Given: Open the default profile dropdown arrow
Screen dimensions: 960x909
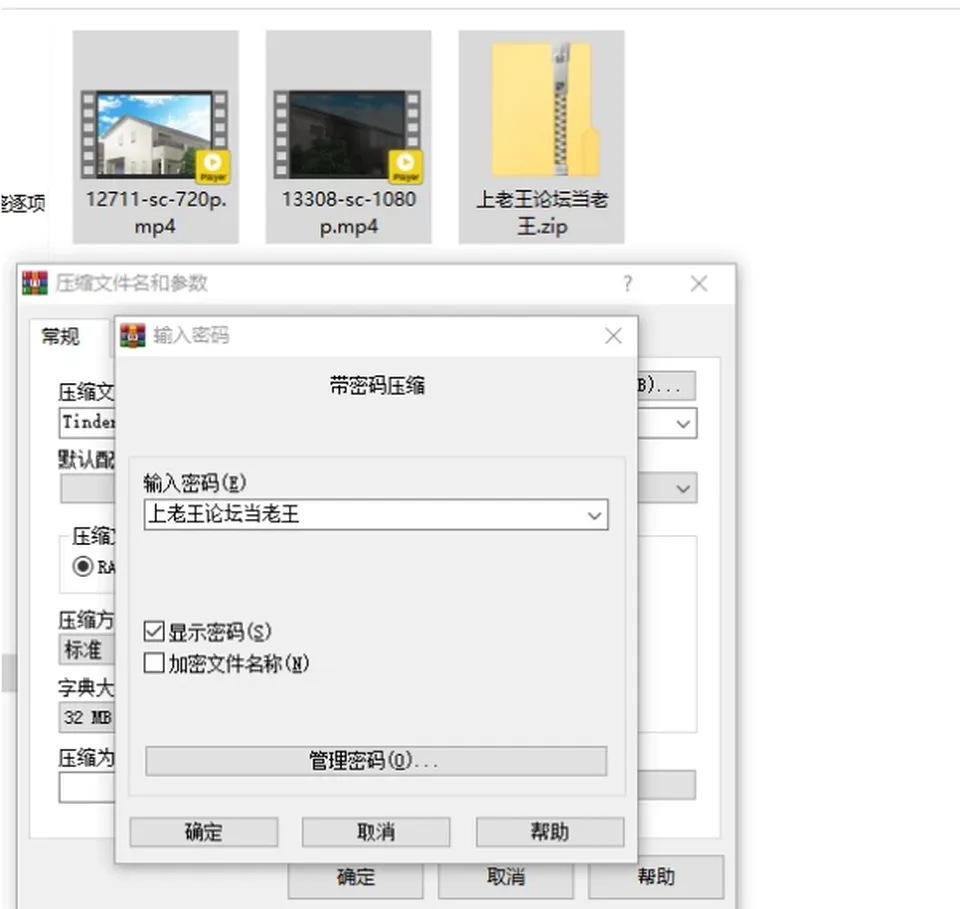Looking at the screenshot, I should click(x=683, y=488).
